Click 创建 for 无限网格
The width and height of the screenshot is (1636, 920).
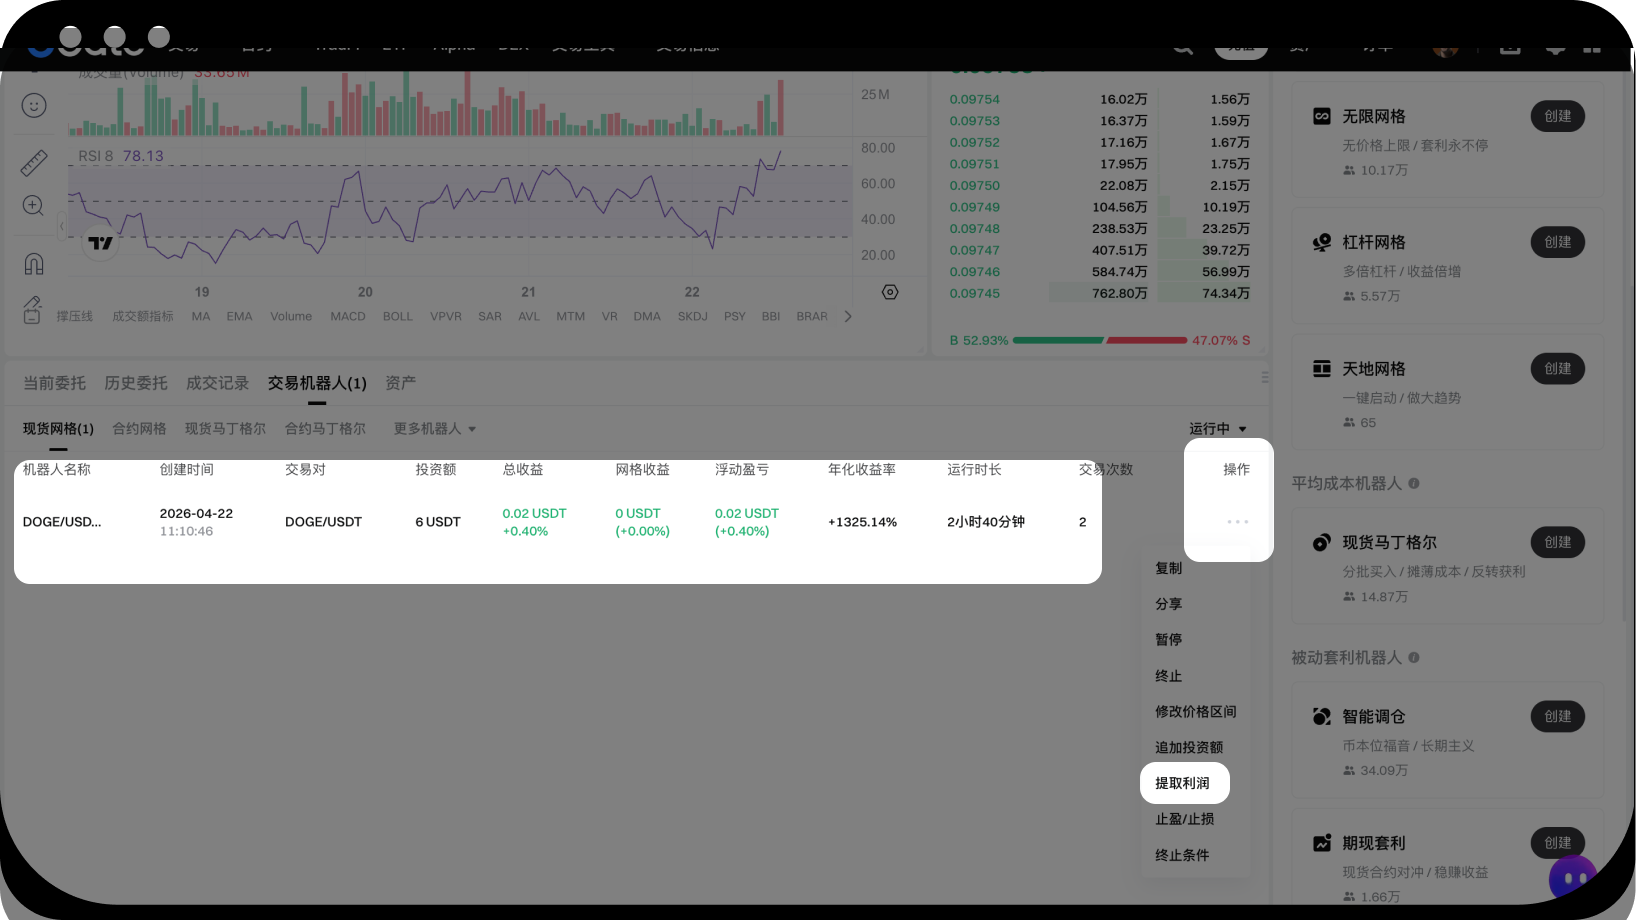point(1557,116)
